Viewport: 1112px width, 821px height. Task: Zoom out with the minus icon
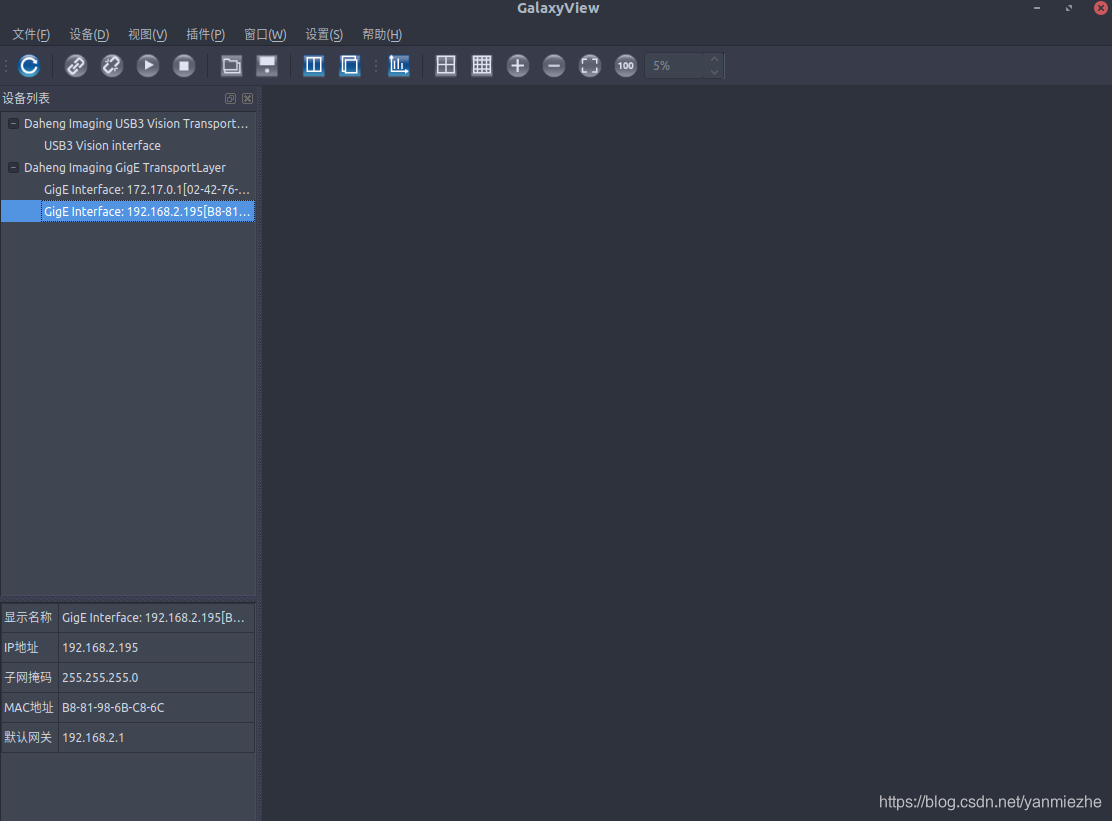point(554,65)
